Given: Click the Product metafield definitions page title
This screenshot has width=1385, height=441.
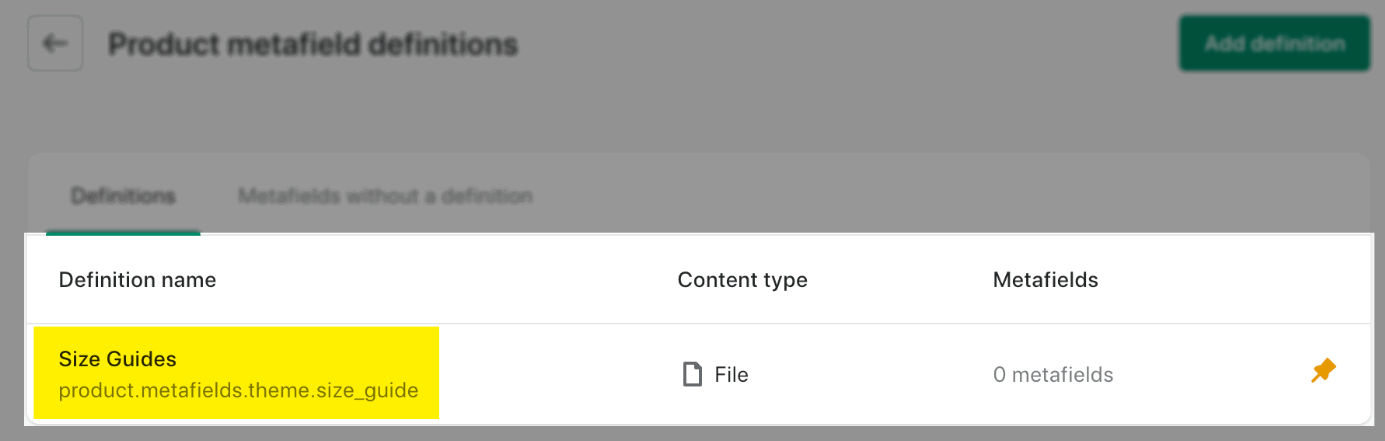Looking at the screenshot, I should click(x=313, y=44).
